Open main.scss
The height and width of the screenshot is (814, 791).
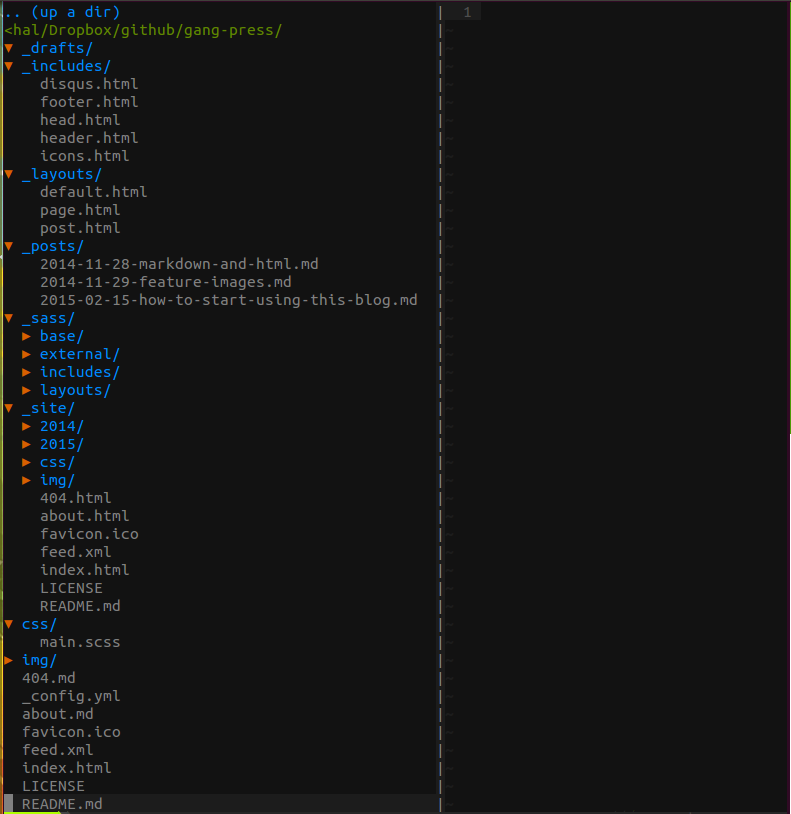point(80,642)
